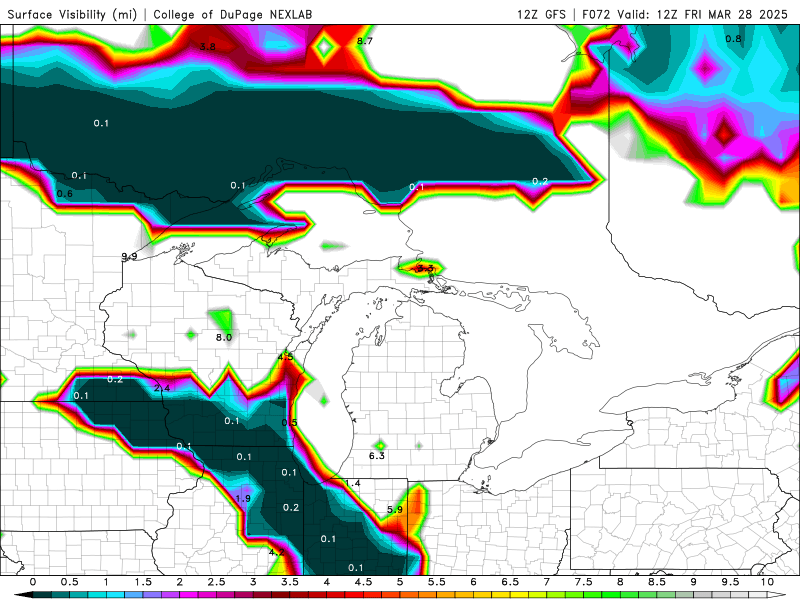
Task: Select the 1.9 visibility value on the map
Action: (243, 498)
